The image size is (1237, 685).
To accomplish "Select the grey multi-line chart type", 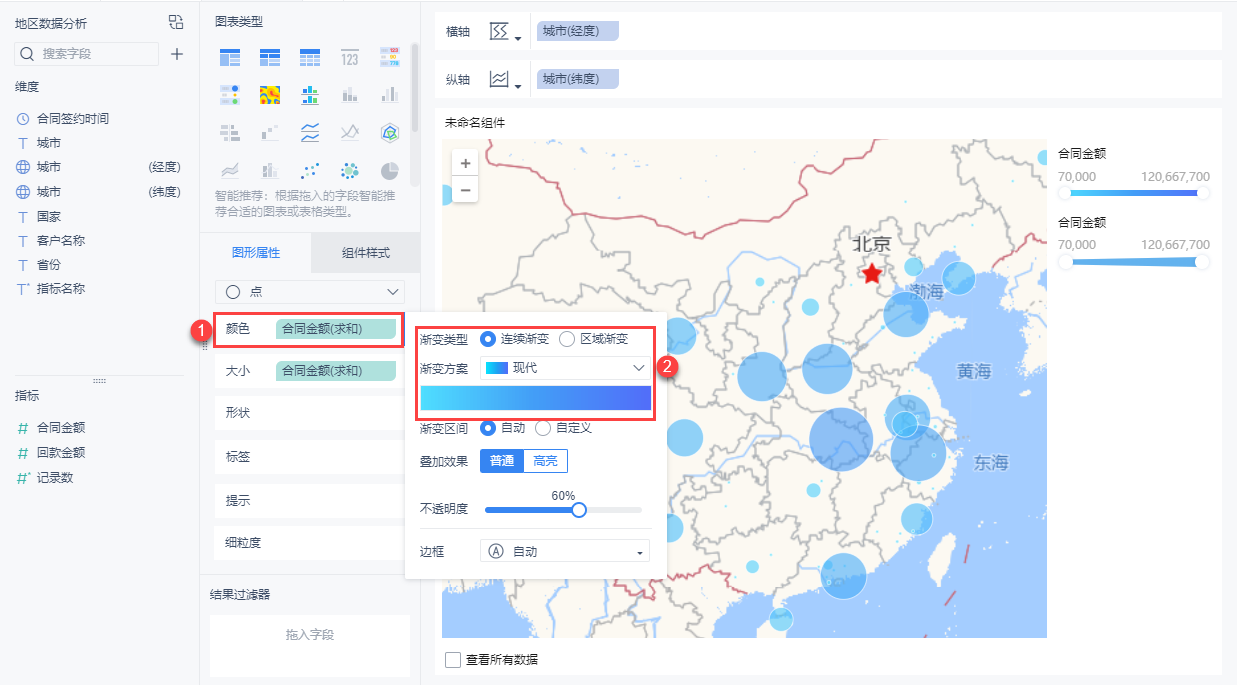I will click(x=350, y=132).
